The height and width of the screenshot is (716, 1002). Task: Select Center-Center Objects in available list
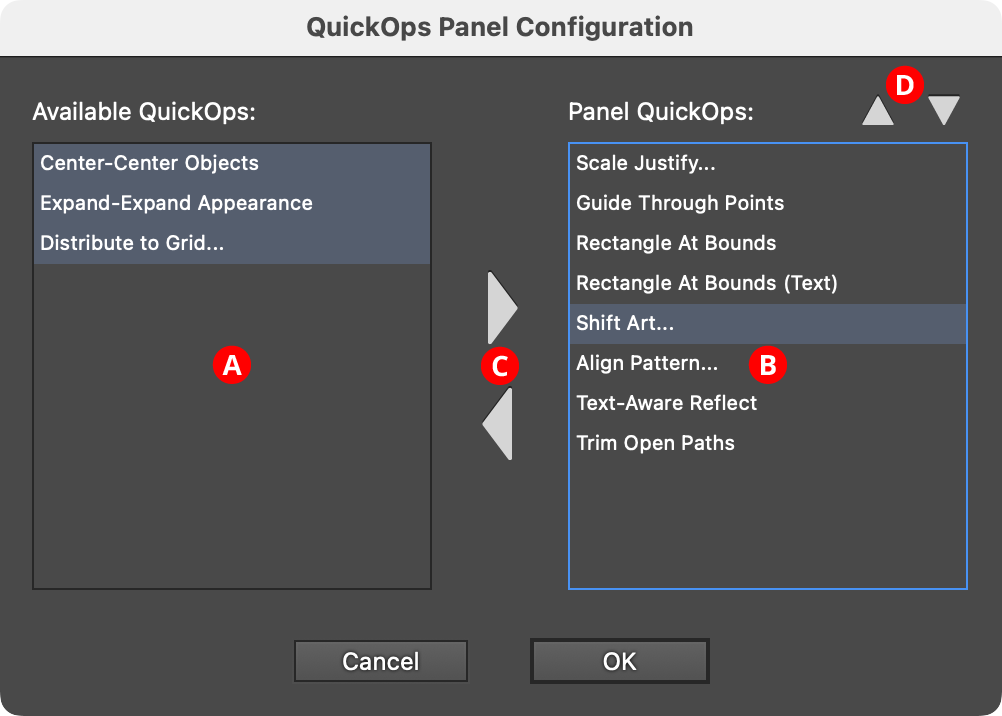click(x=150, y=163)
